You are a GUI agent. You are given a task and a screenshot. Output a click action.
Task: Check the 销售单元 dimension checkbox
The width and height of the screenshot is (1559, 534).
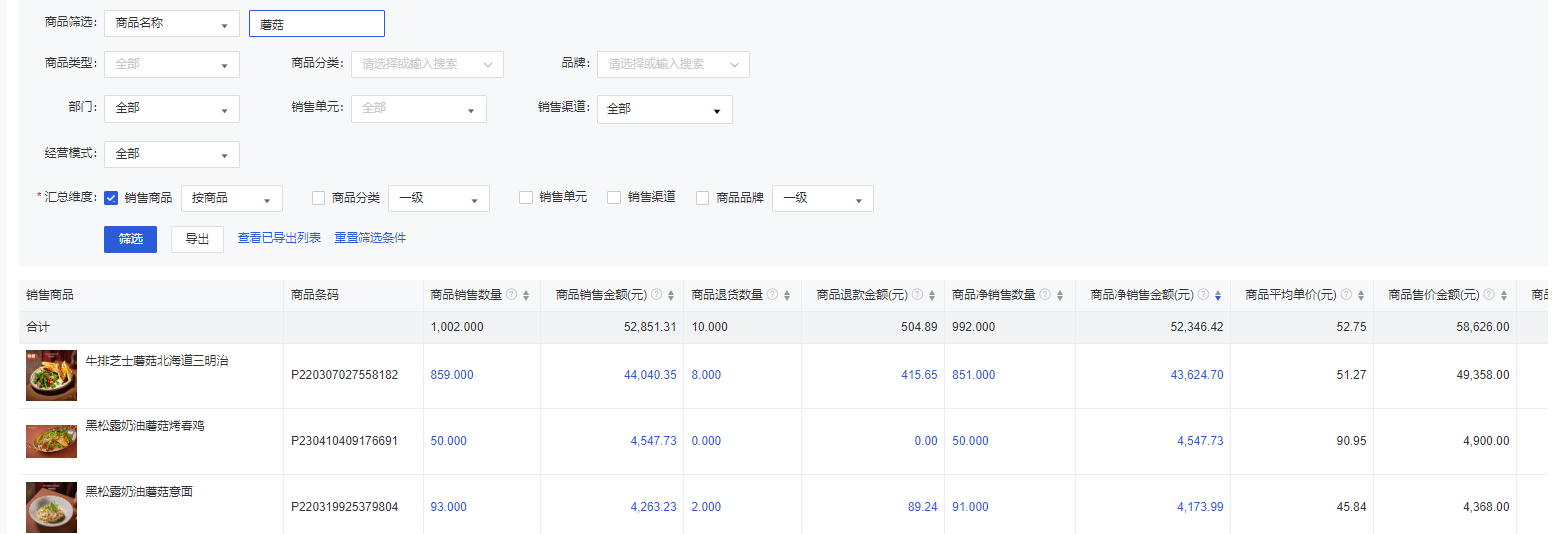pos(525,198)
